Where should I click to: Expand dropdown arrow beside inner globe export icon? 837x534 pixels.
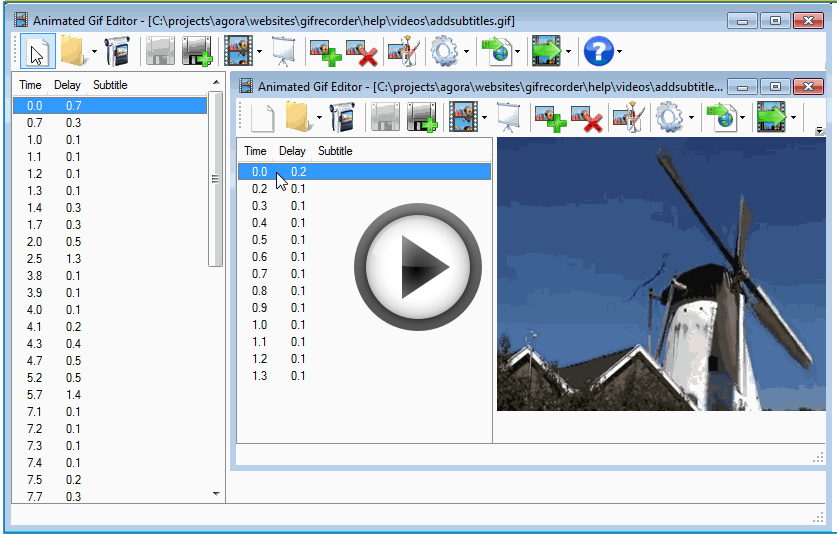(x=742, y=117)
